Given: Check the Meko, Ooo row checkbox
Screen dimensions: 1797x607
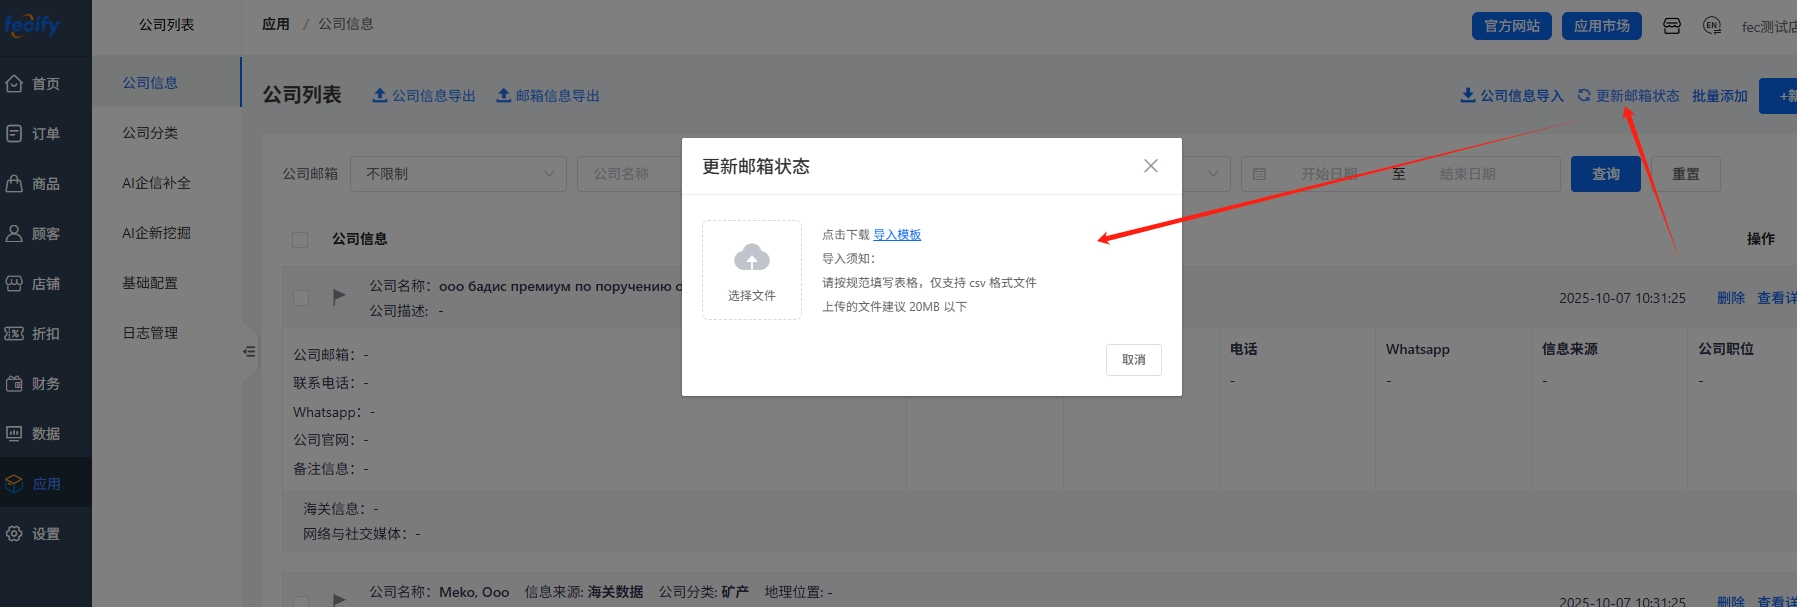Looking at the screenshot, I should pos(301,601).
